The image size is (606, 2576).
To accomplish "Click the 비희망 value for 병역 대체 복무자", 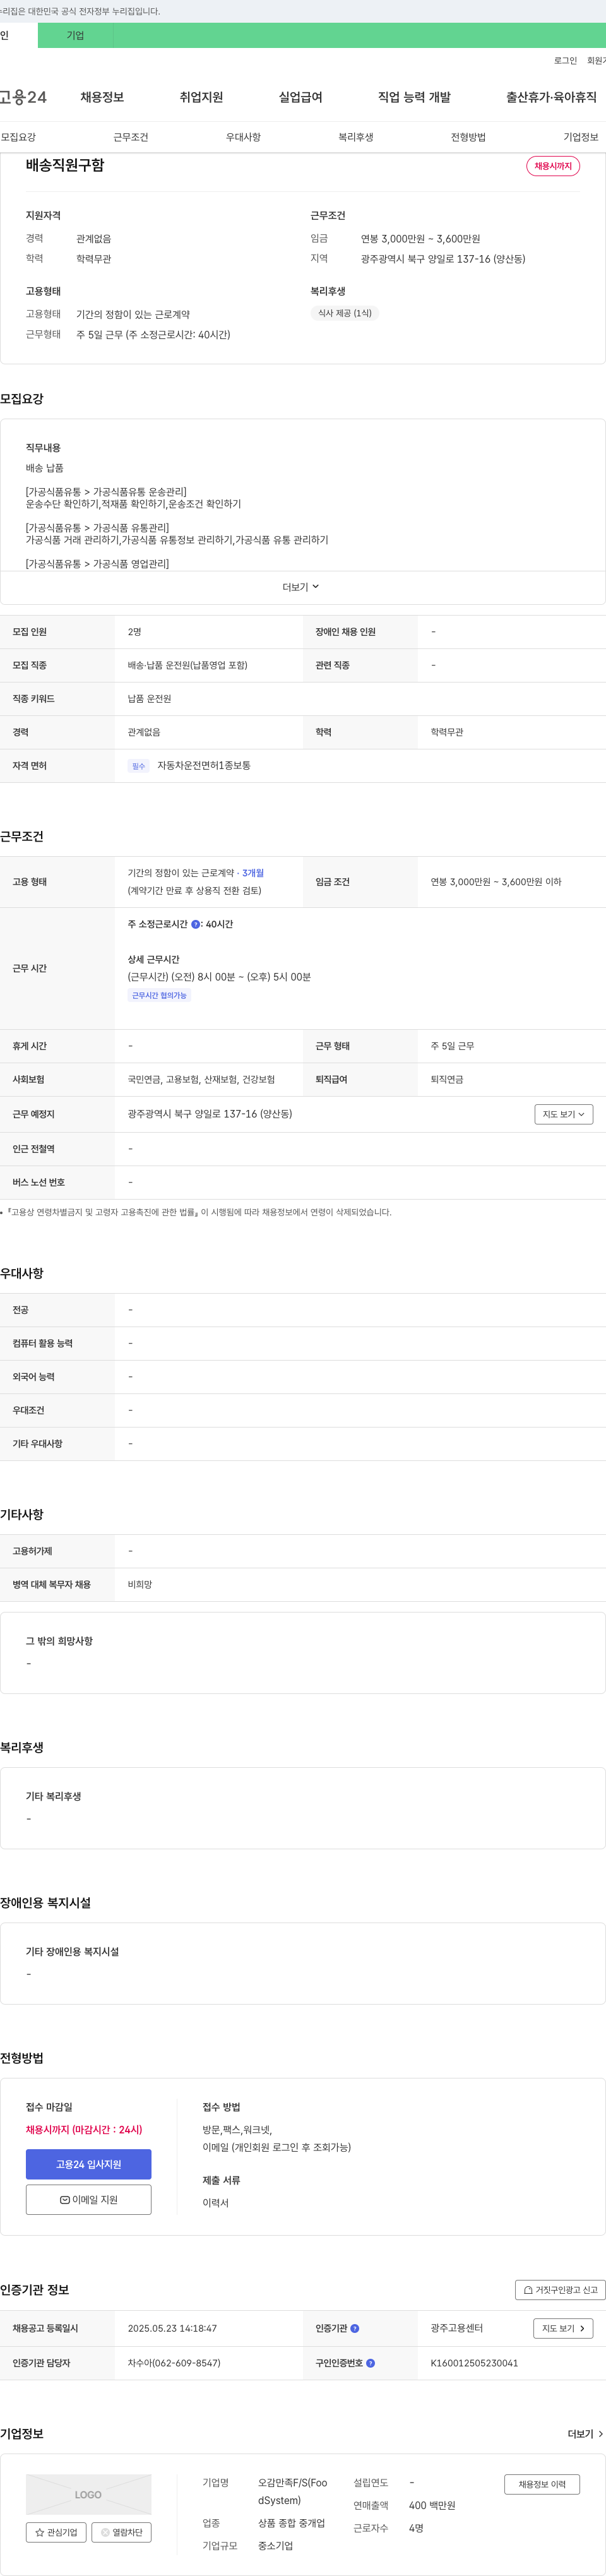I will 140,1585.
